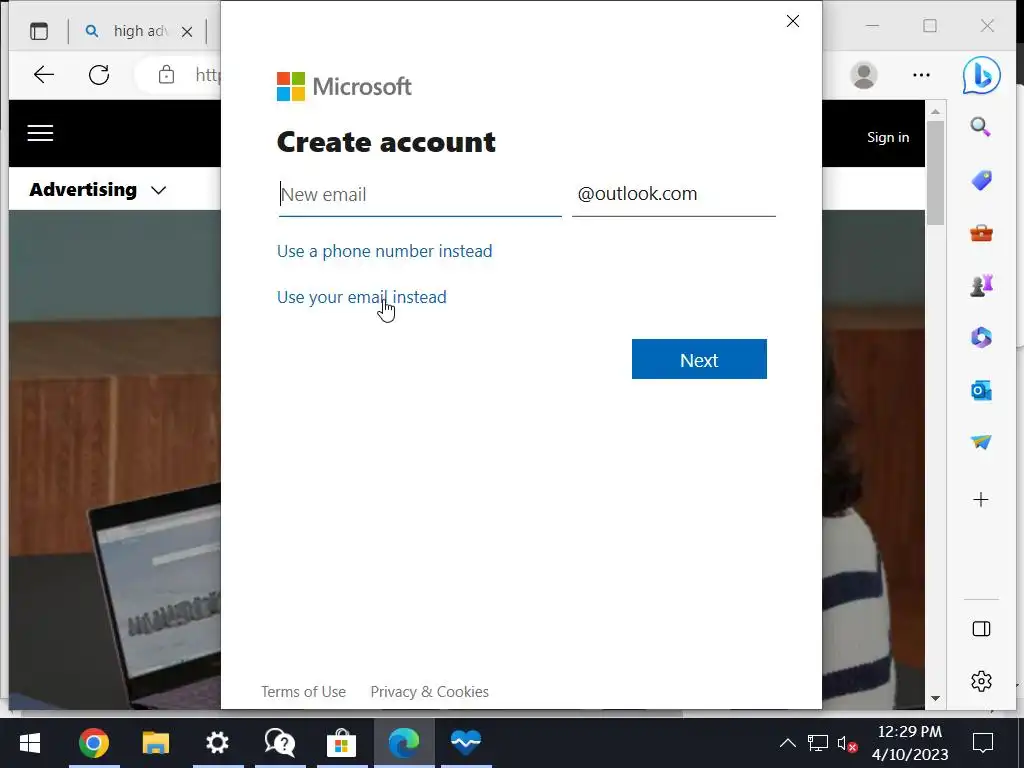
Task: Open sidebar settings gear icon
Action: (981, 681)
